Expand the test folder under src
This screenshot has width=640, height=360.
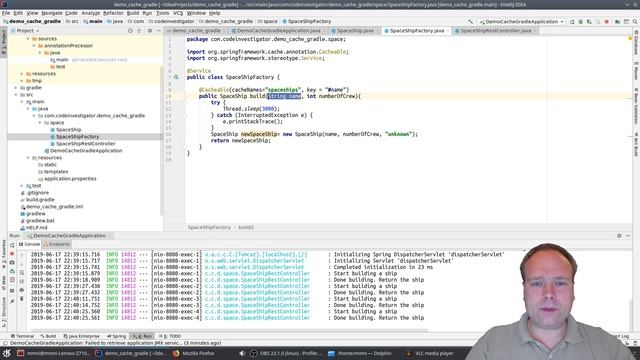[22, 186]
